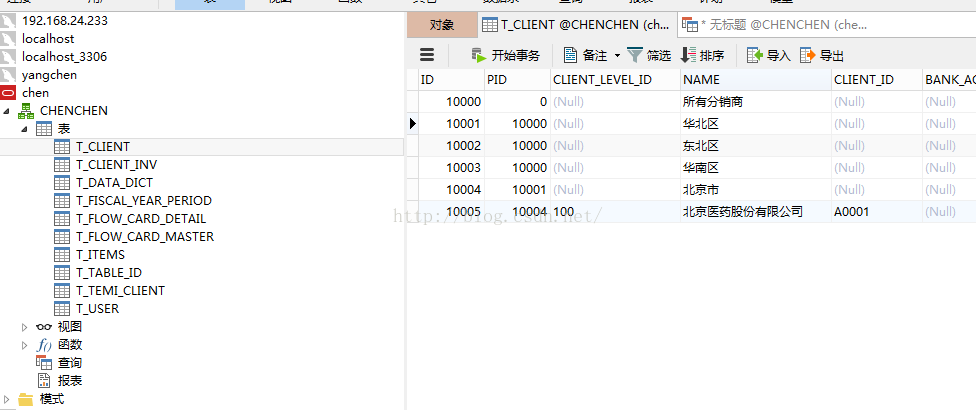976x410 pixels.
Task: Select cell 东北区 in NAME column
Action: (x=756, y=146)
